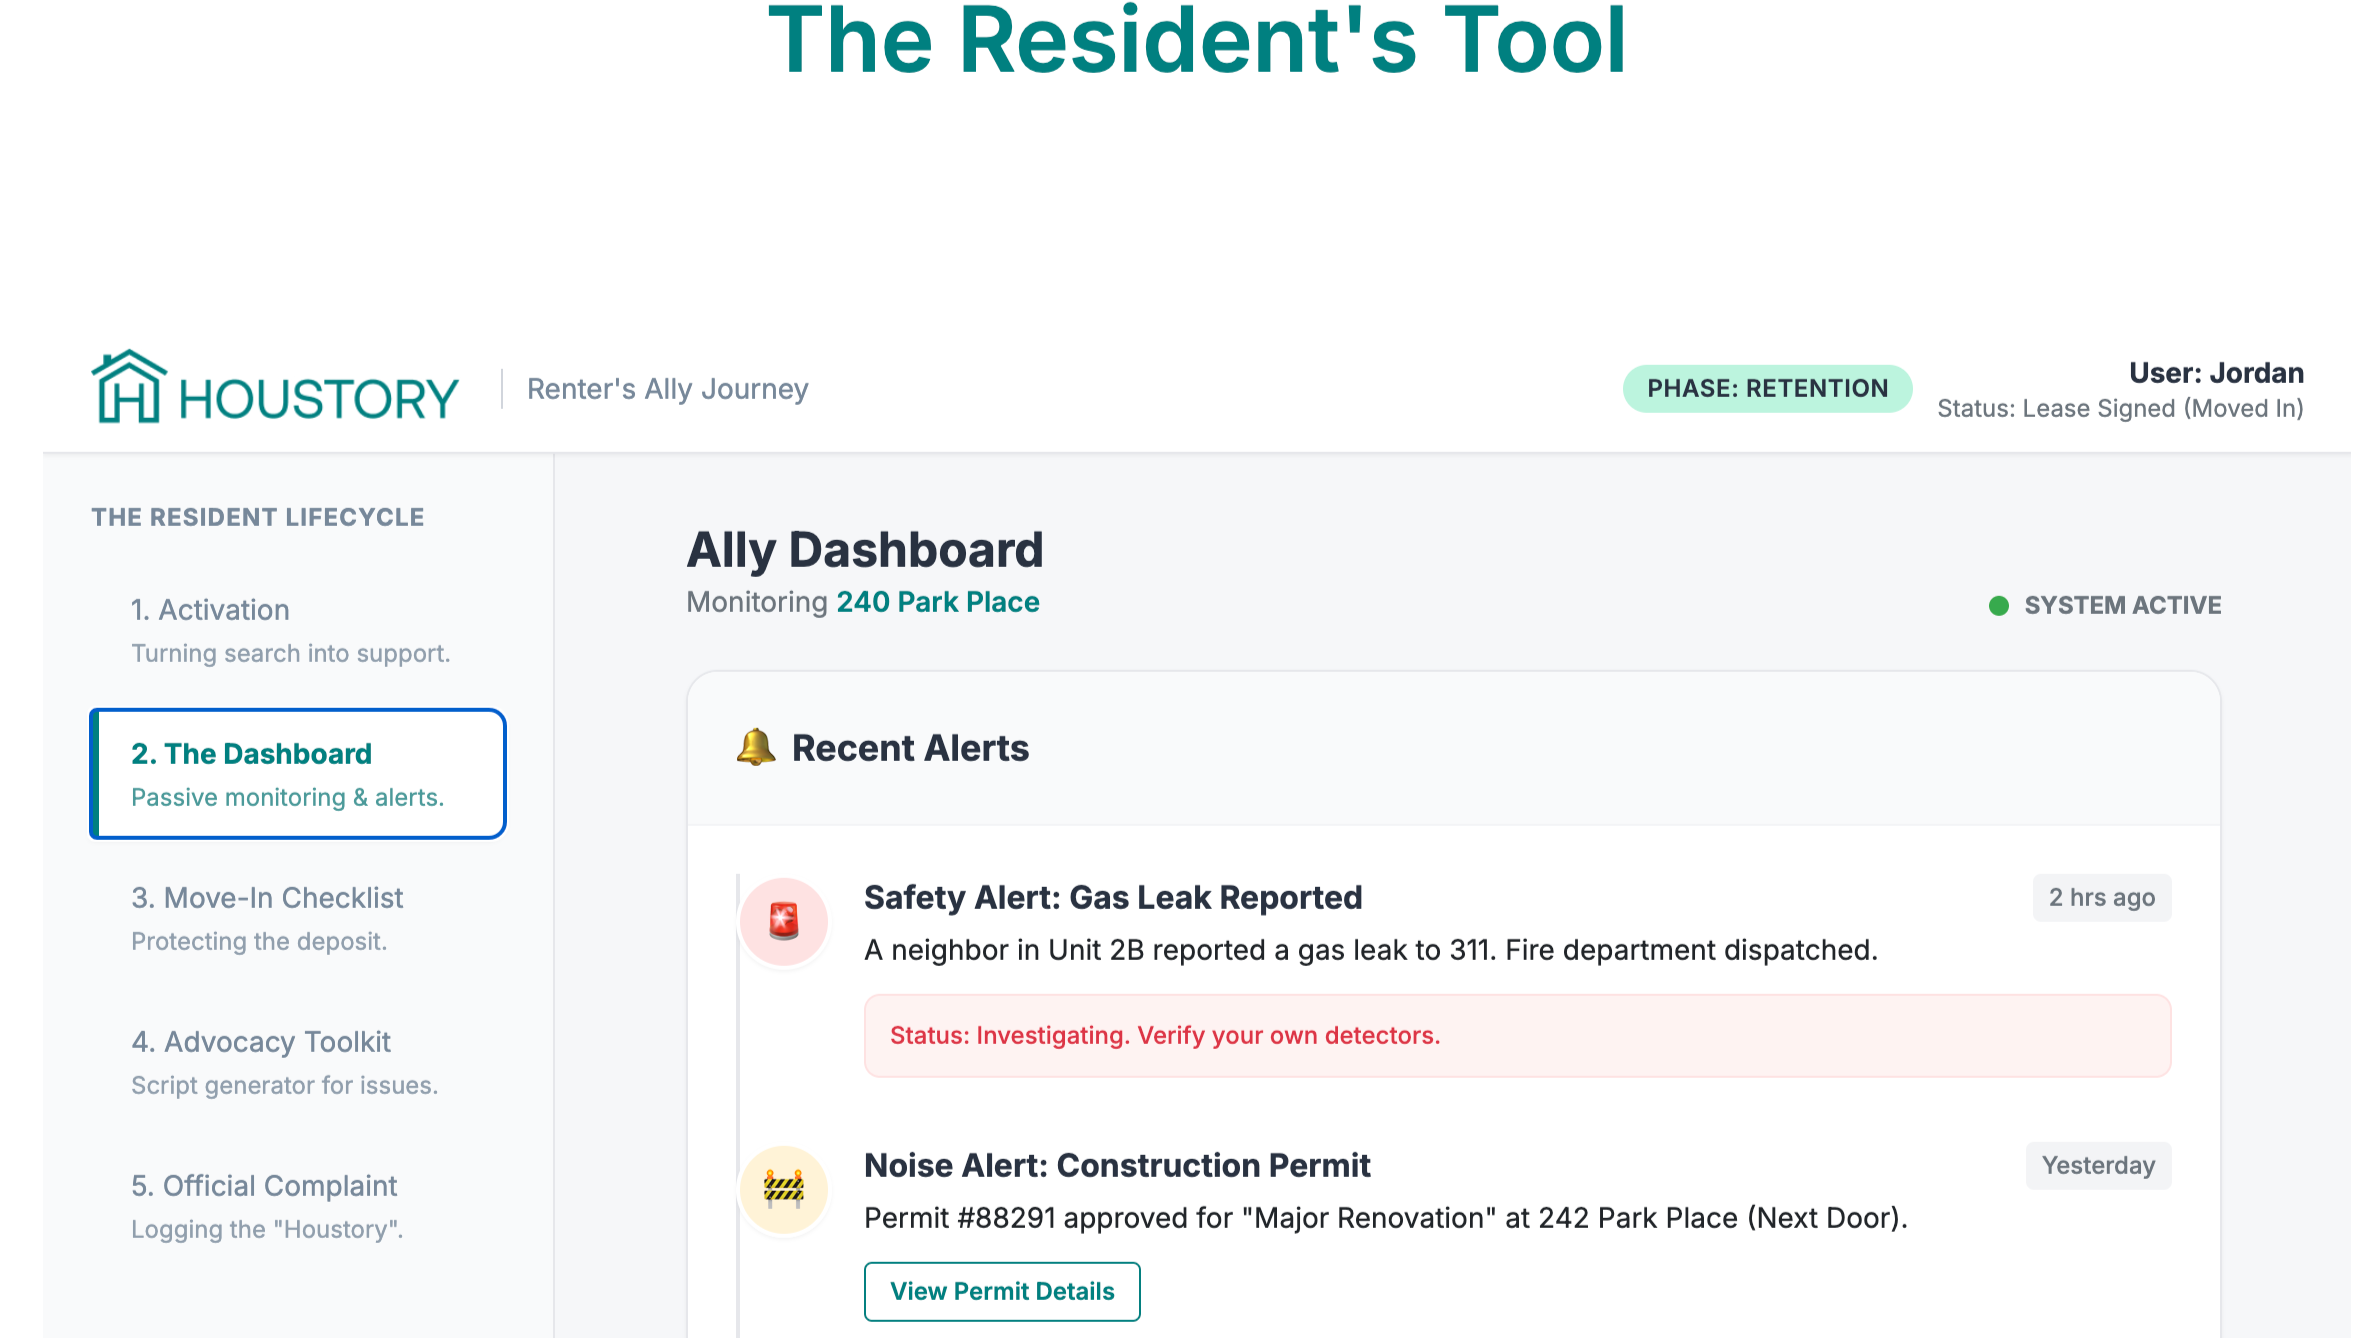Open the Safety Alert: Gas Leak Reported title
The width and height of the screenshot is (2370, 1338).
click(x=1112, y=898)
